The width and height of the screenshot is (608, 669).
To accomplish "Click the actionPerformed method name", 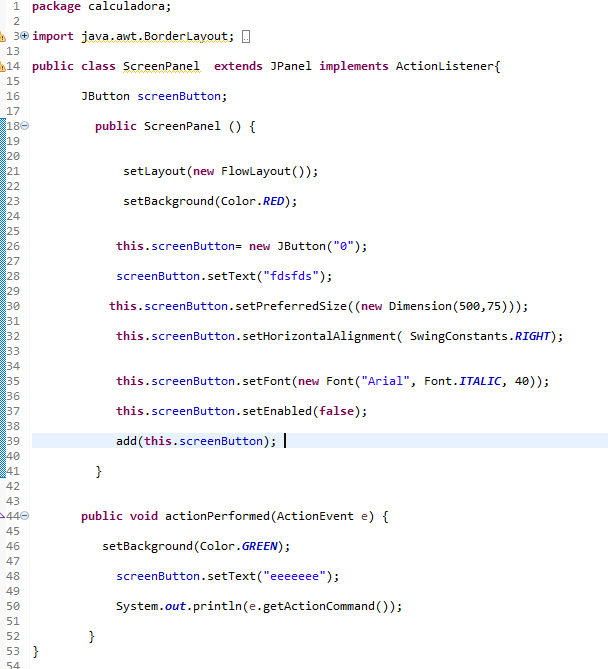I will click(217, 516).
